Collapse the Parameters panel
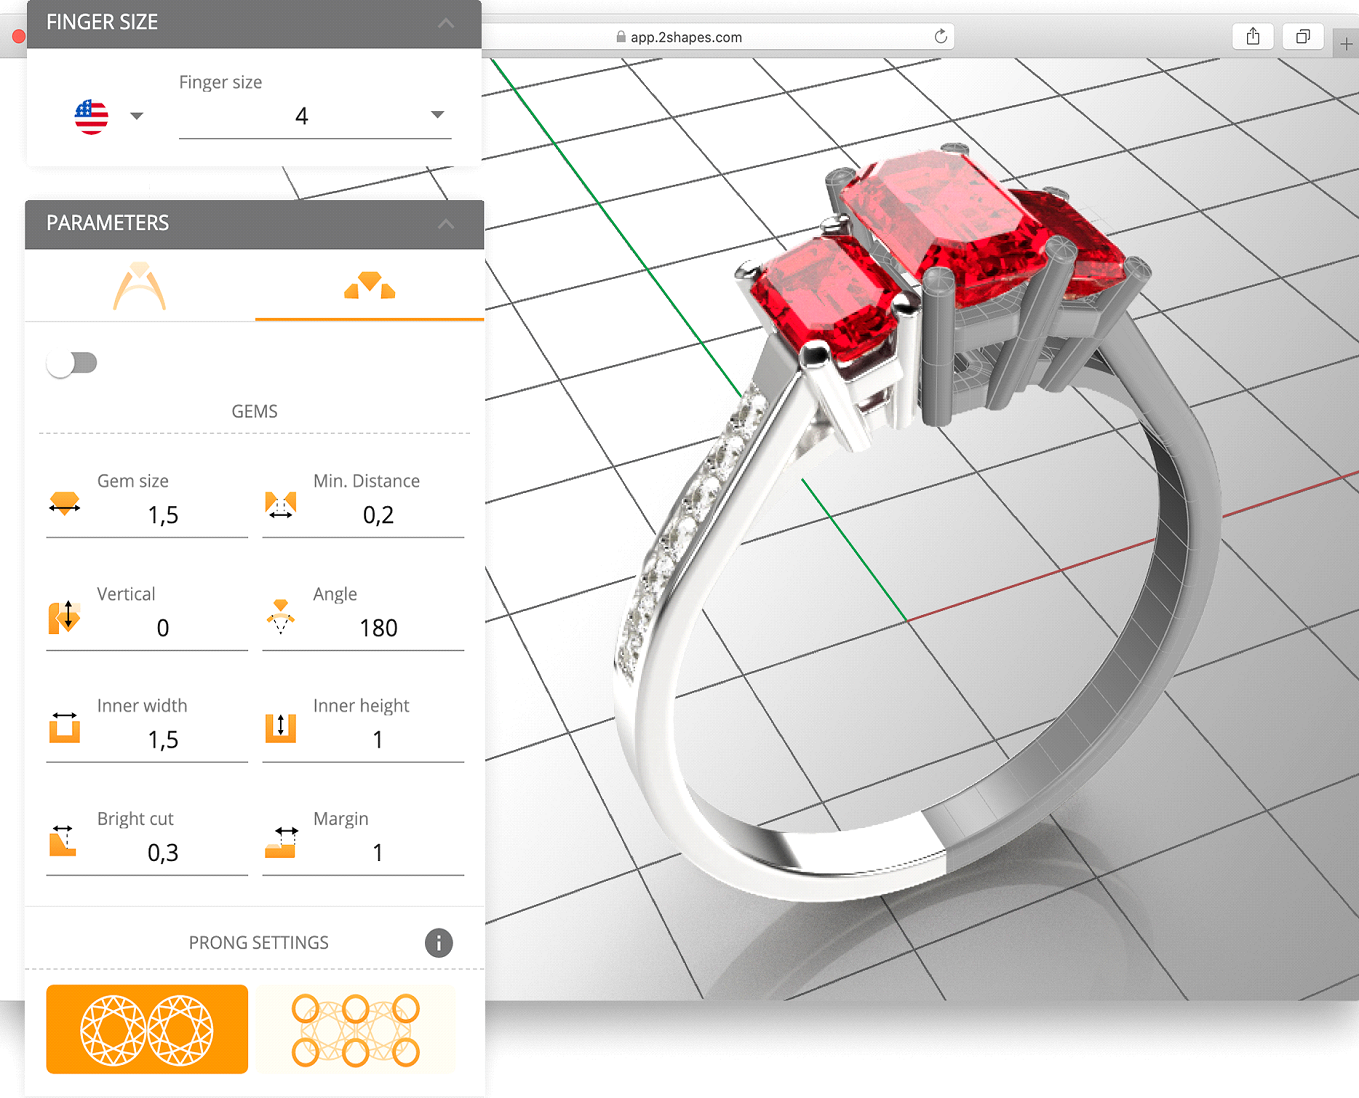Screen dimensions: 1359x1098 (446, 224)
